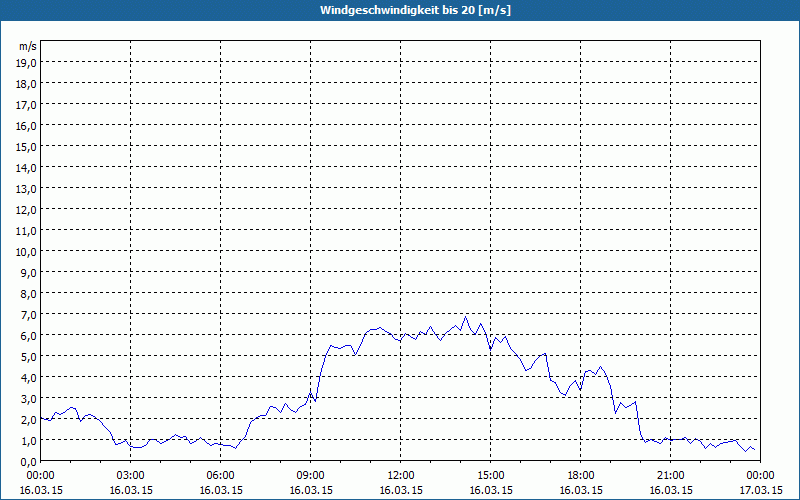Image resolution: width=800 pixels, height=500 pixels.
Task: Click the 9,0 y-axis label
Action: point(28,273)
